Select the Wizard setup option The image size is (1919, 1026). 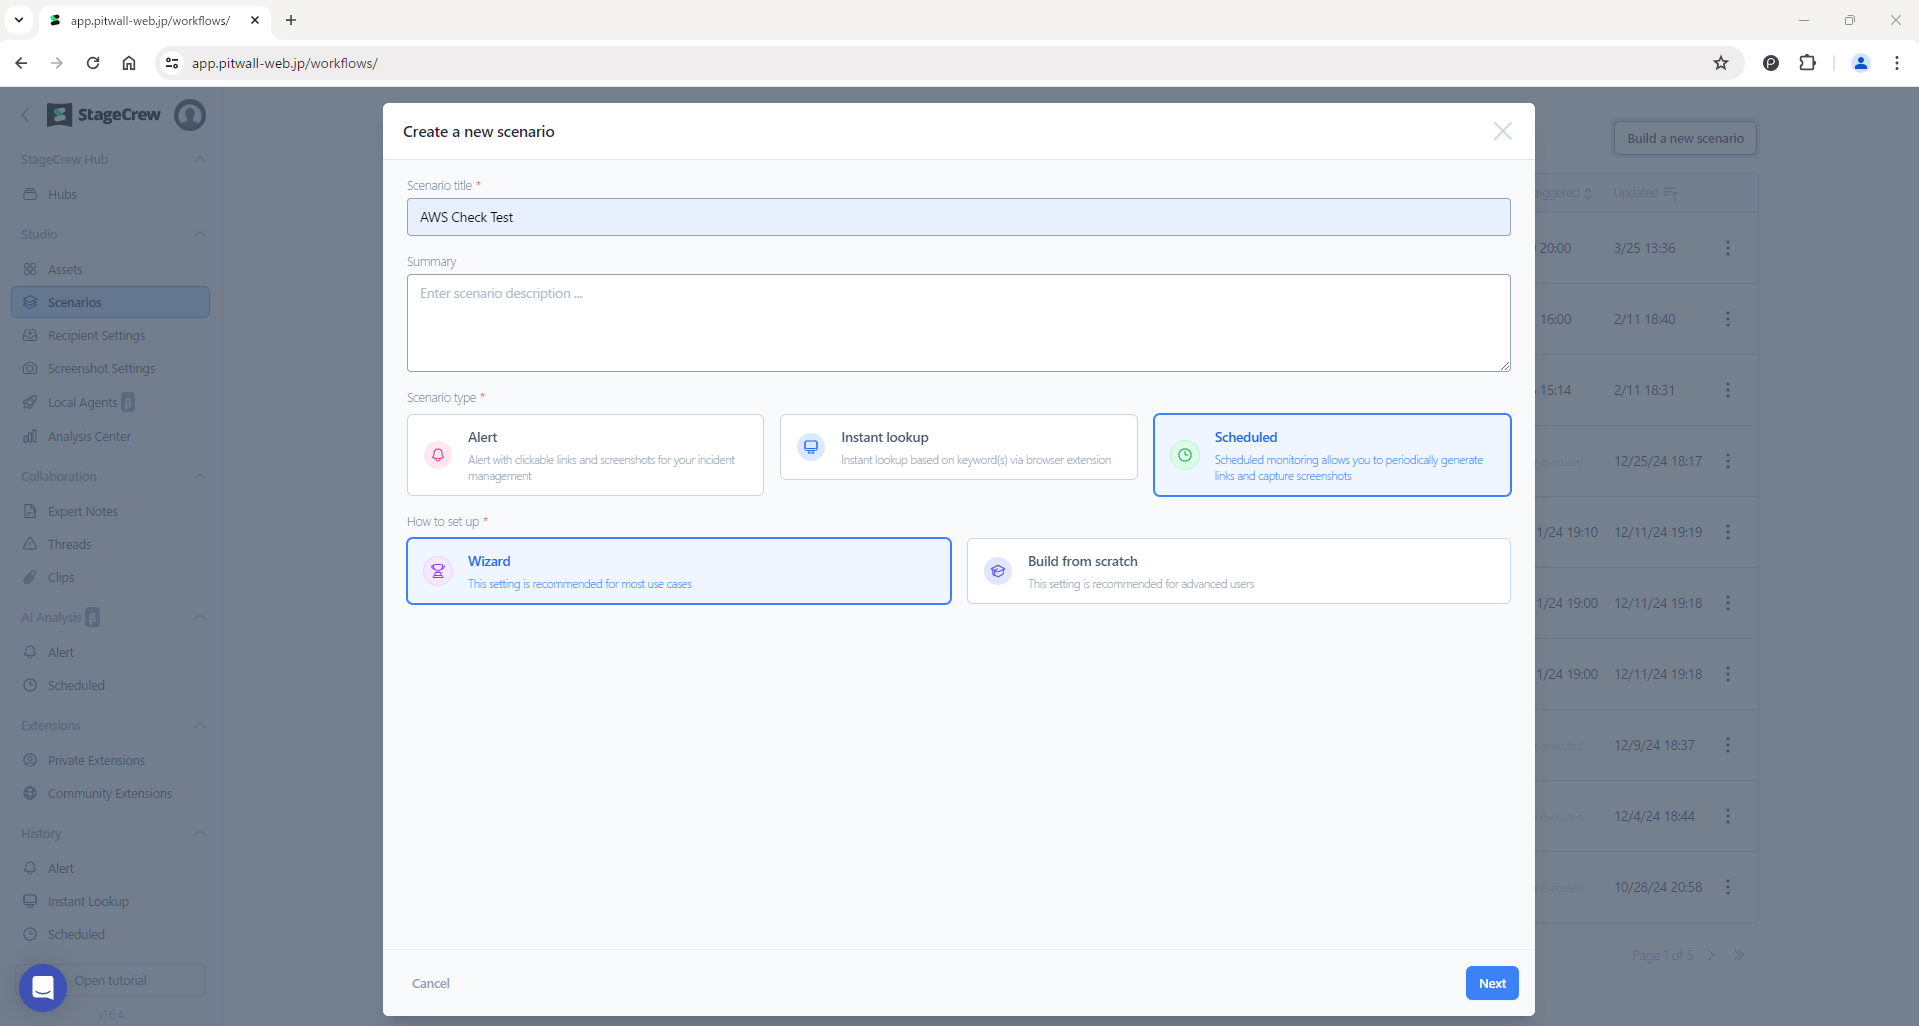(x=678, y=571)
